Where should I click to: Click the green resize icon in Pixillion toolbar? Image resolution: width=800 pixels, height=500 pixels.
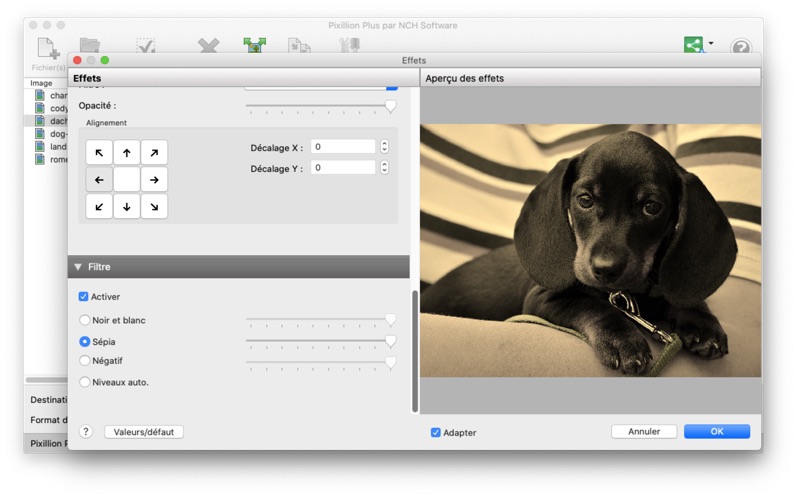pyautogui.click(x=255, y=45)
